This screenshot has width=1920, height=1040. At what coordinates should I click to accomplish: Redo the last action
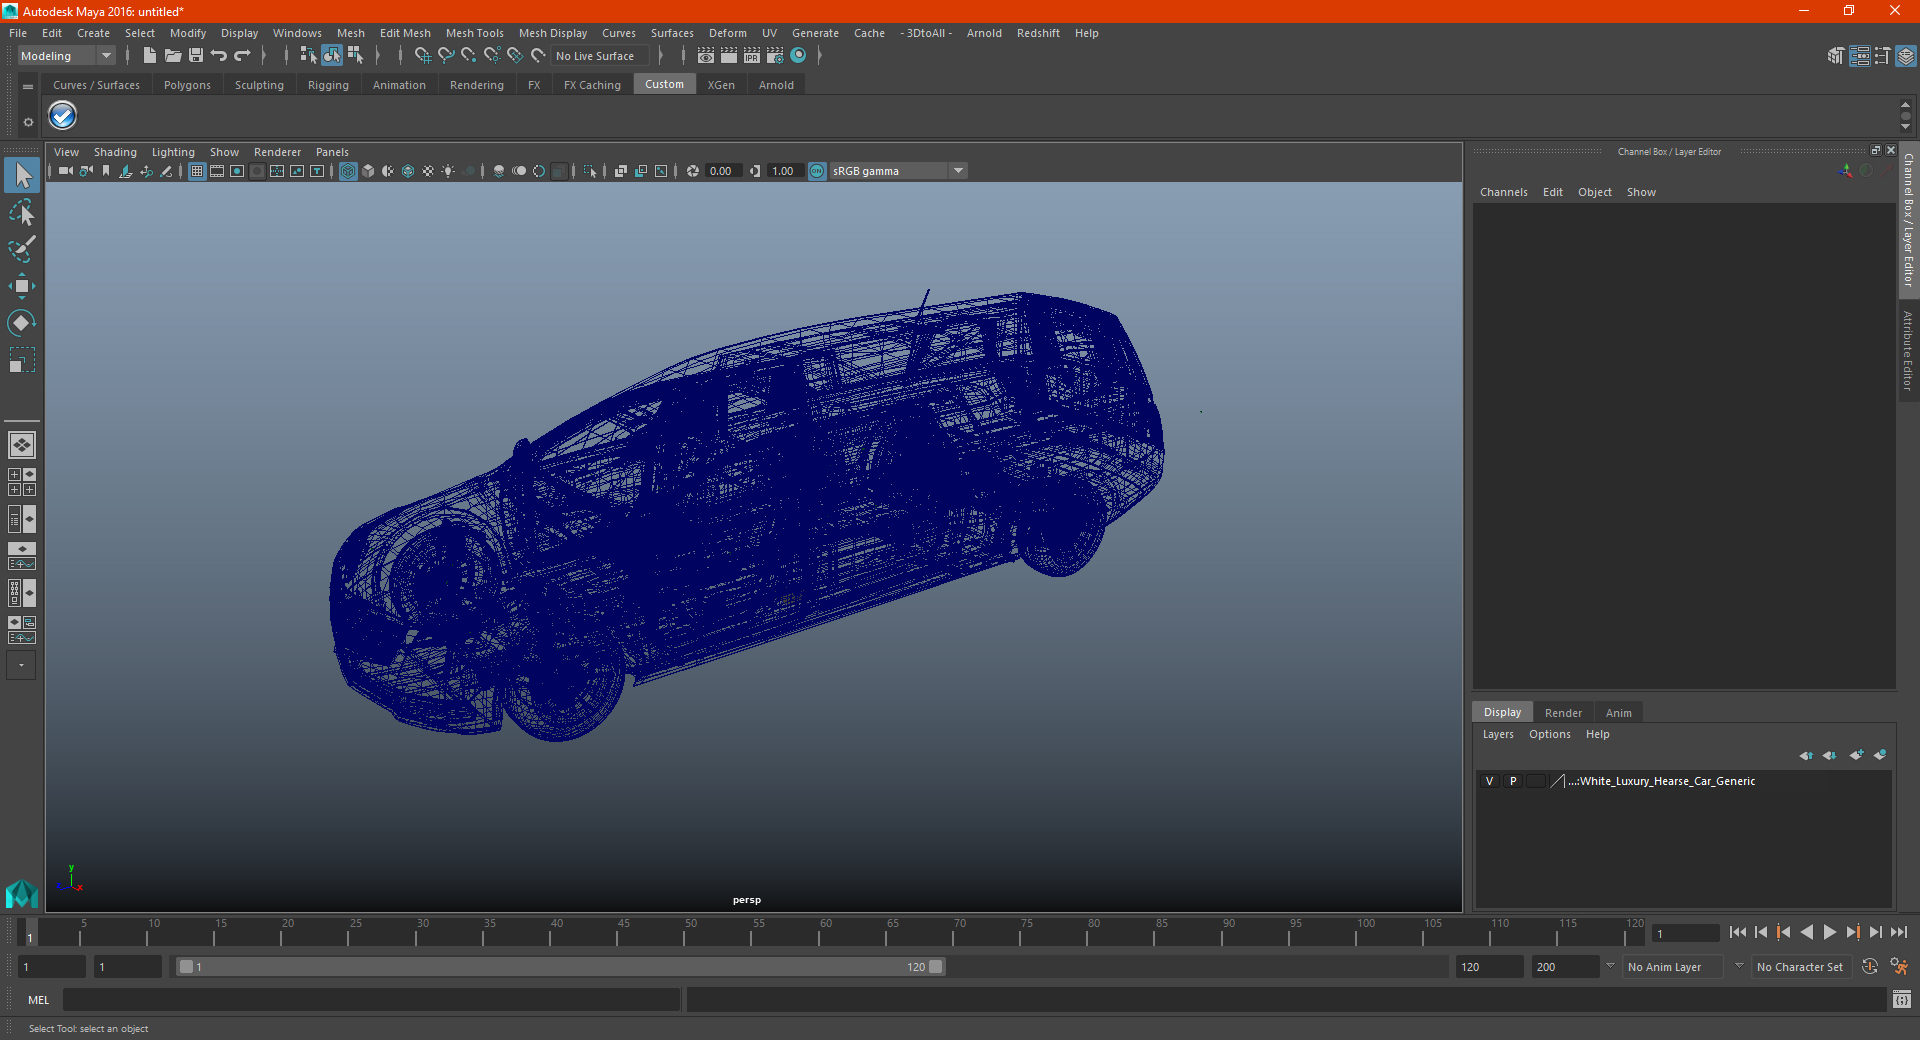click(x=242, y=56)
